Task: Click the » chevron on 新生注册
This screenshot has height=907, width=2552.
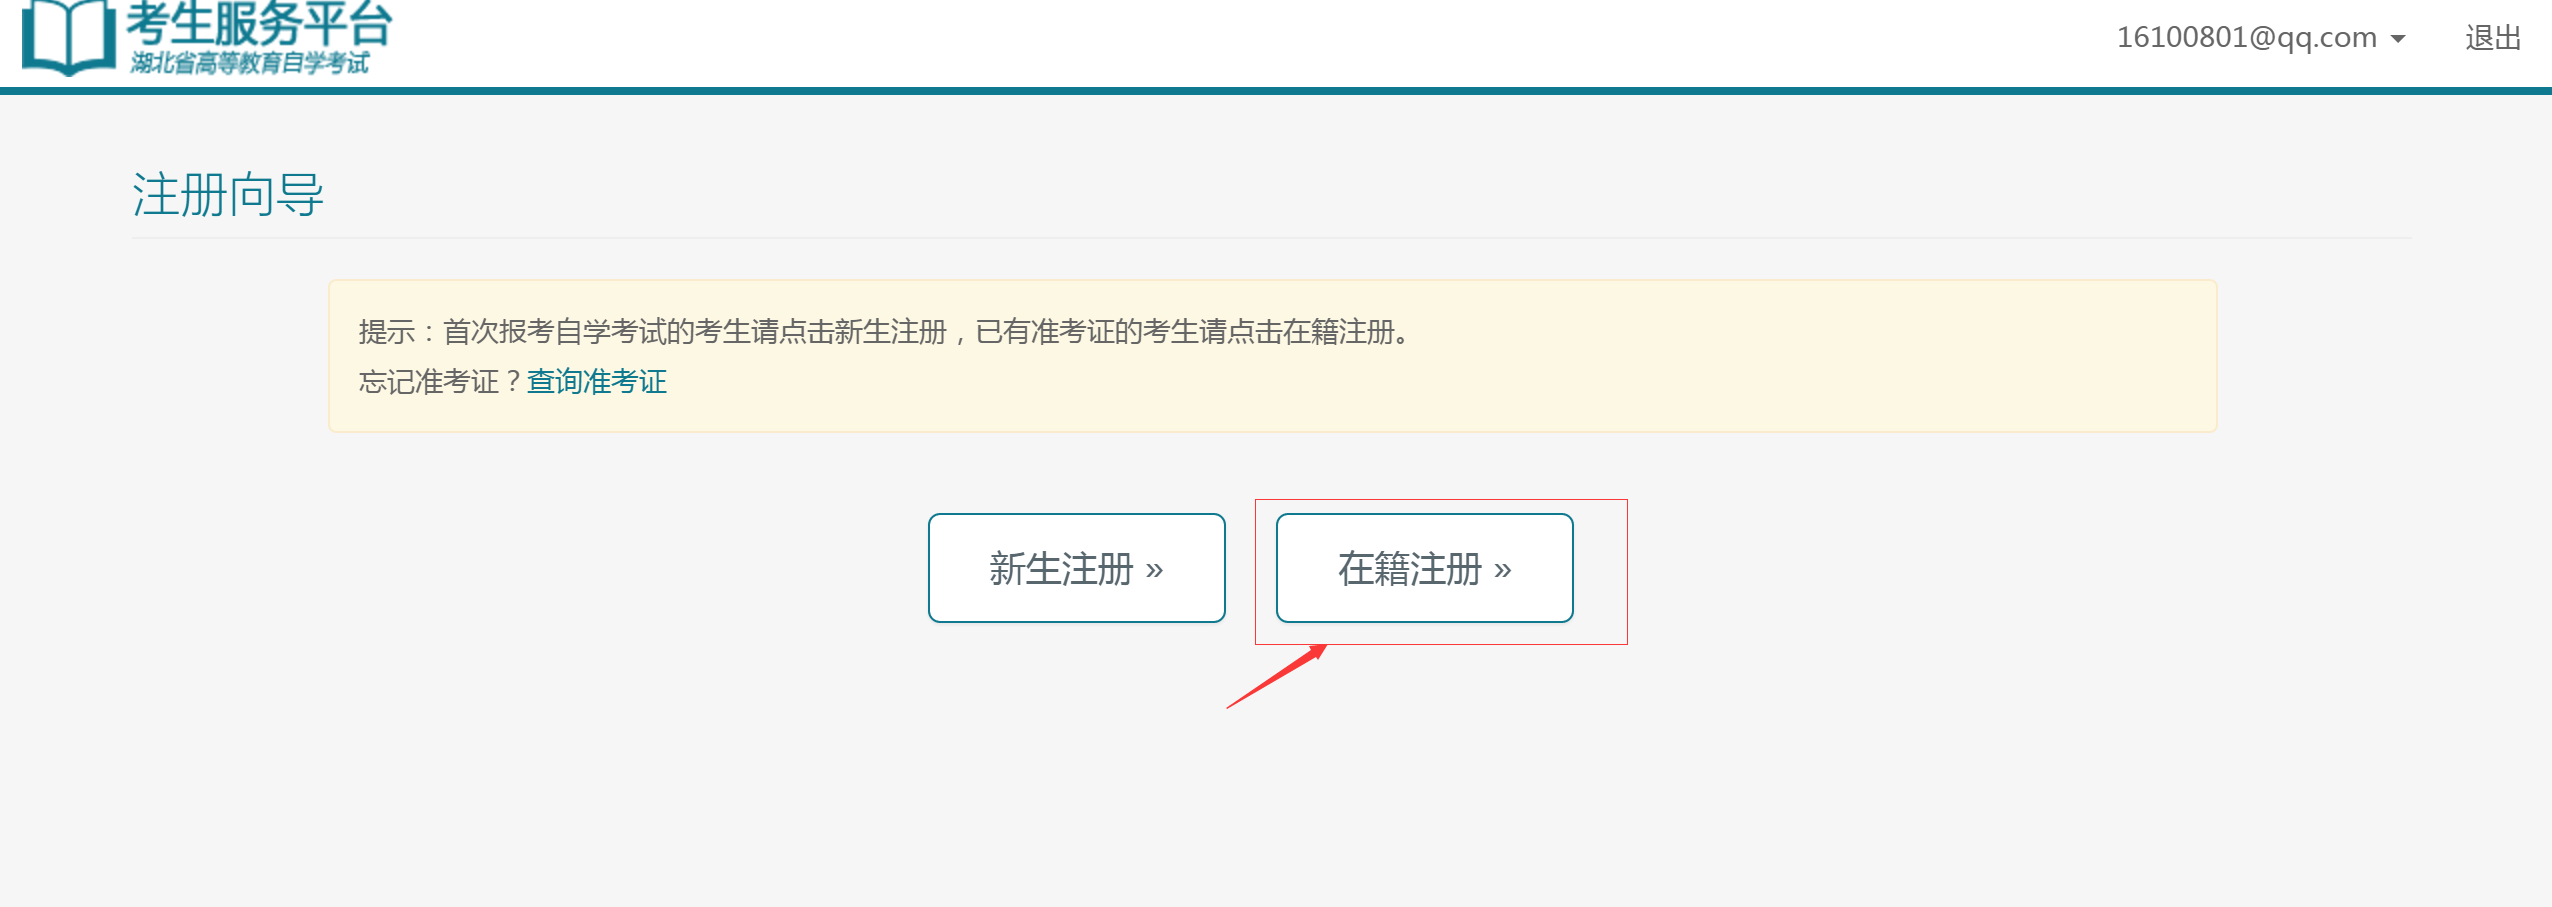Action: pos(1155,570)
